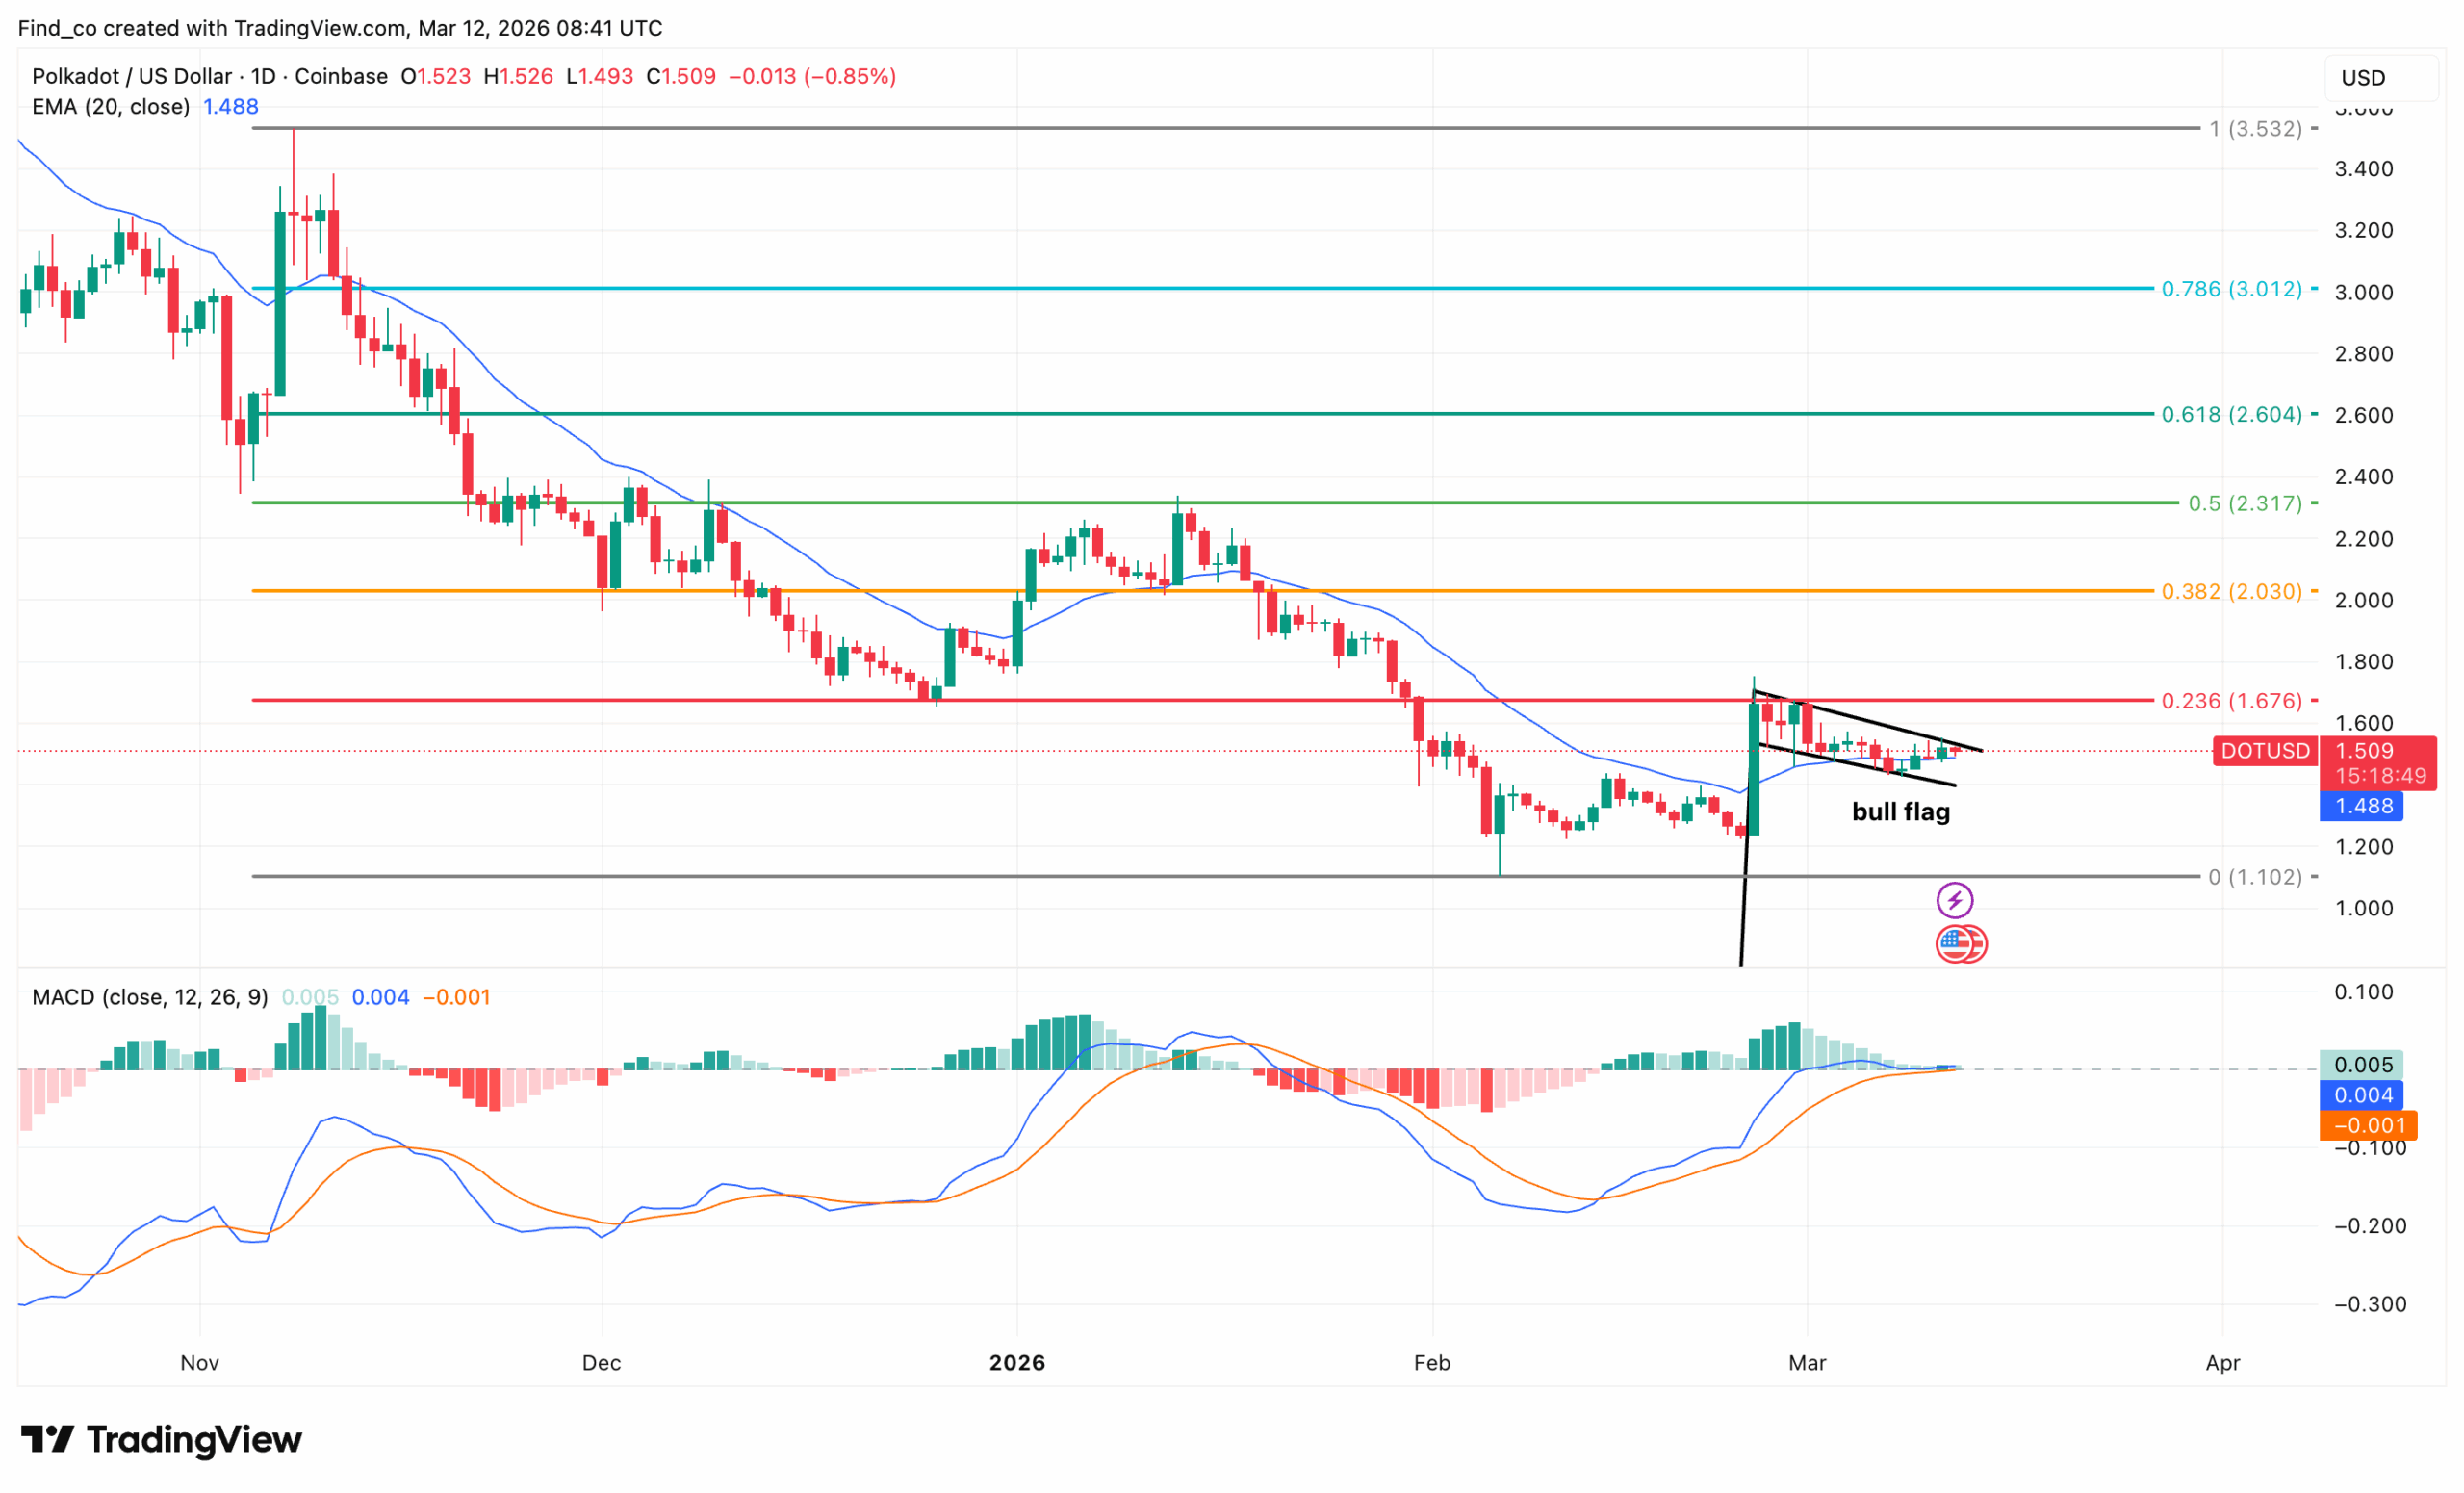Click the MACD signal value −0.001
The height and width of the screenshot is (1493, 2464).
coord(456,997)
